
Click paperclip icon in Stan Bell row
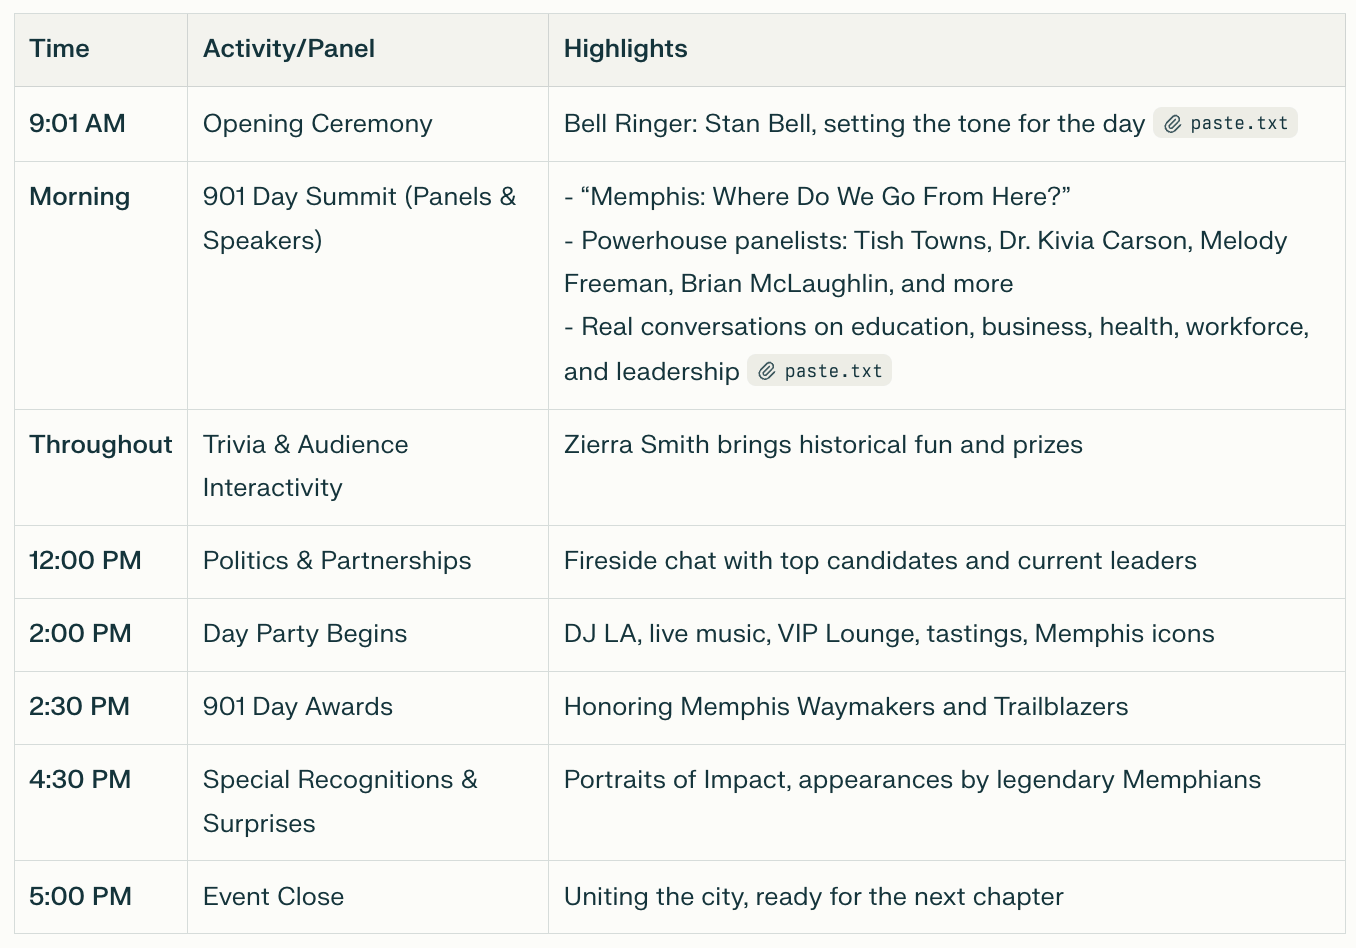pyautogui.click(x=1173, y=124)
